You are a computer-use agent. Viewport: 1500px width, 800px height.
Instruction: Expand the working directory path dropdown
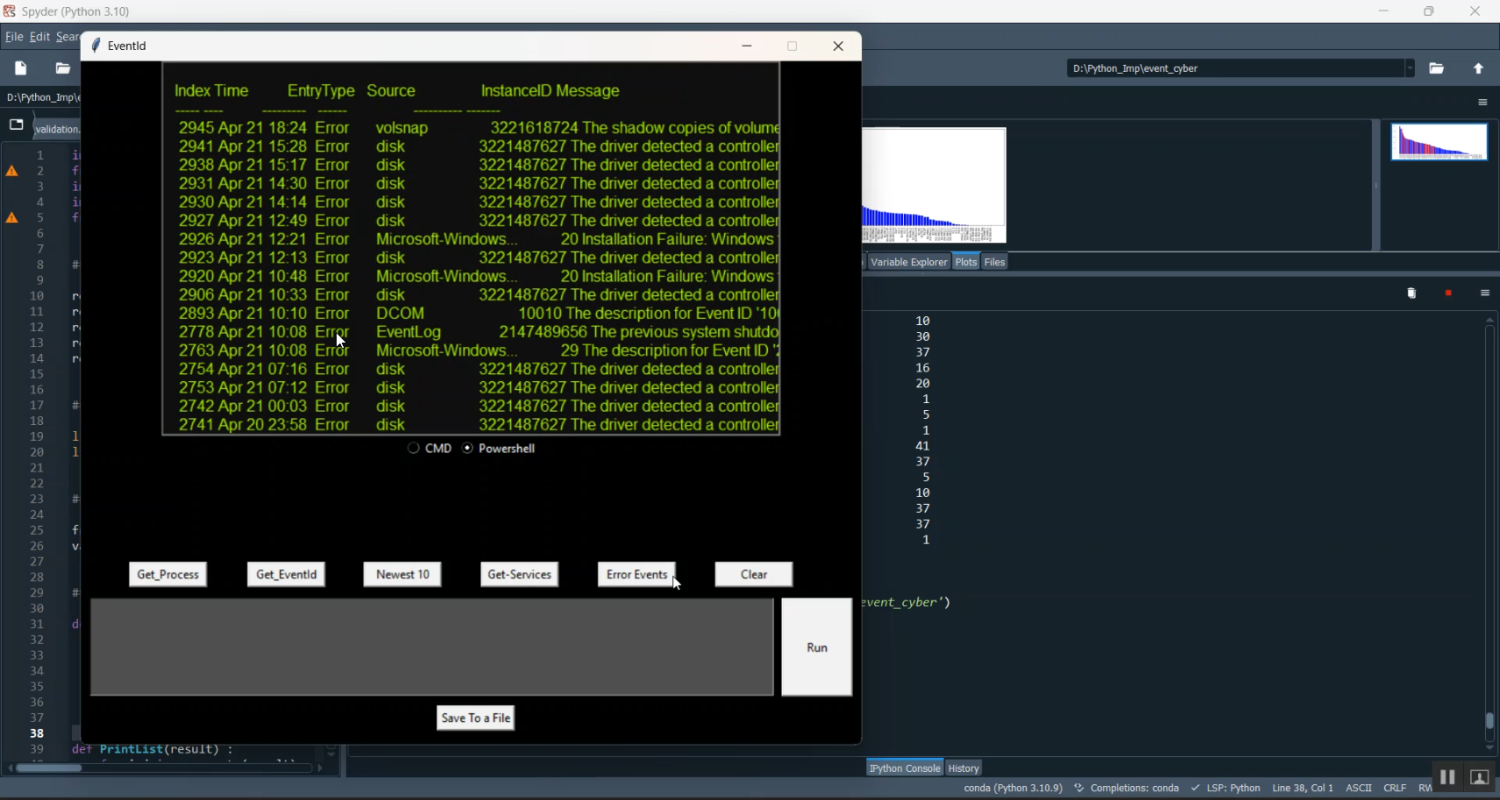click(1410, 68)
